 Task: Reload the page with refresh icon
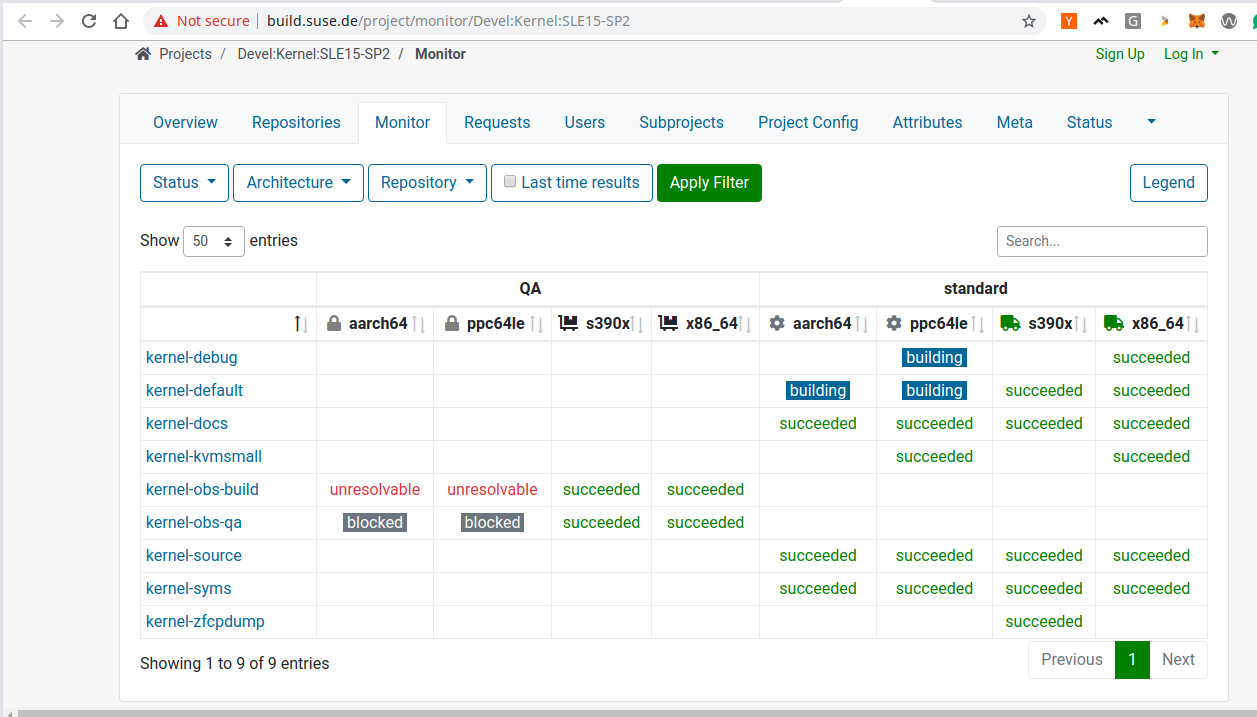tap(89, 21)
